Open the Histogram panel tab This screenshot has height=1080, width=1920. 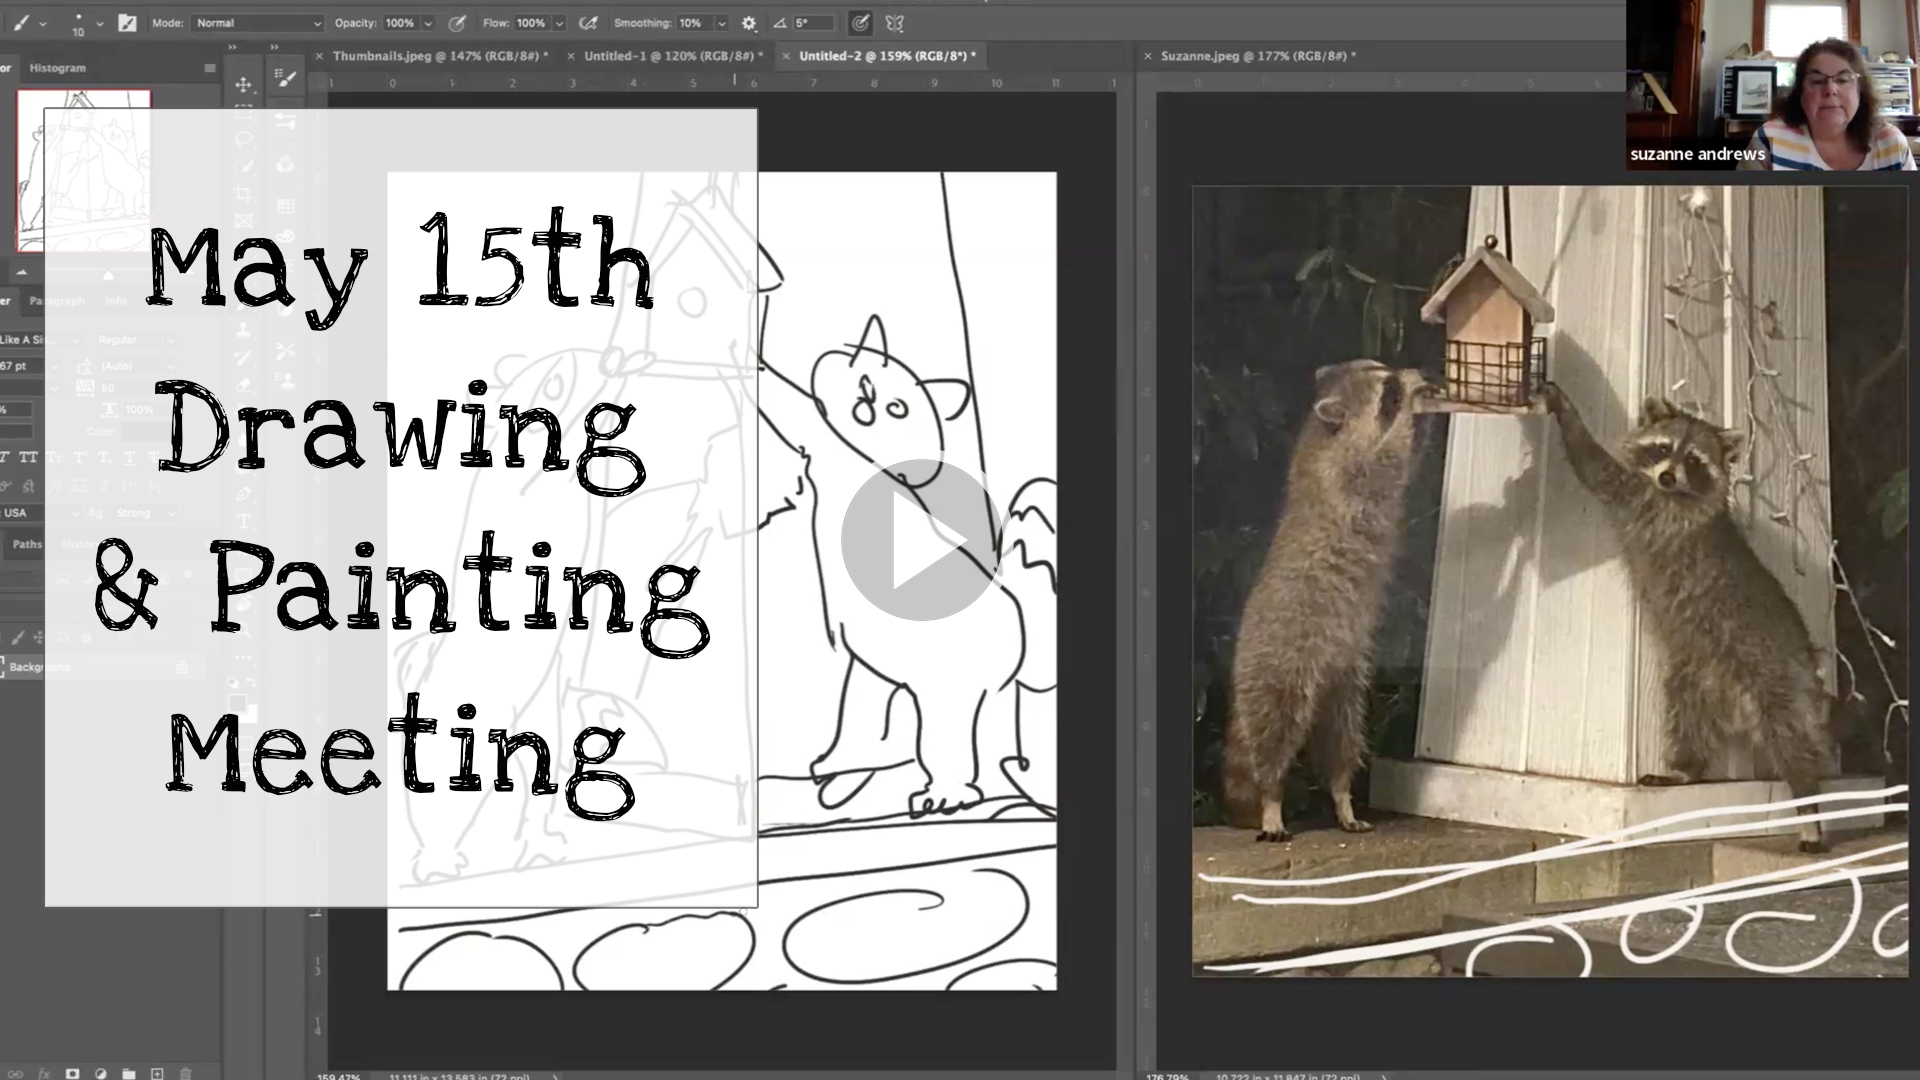click(57, 68)
